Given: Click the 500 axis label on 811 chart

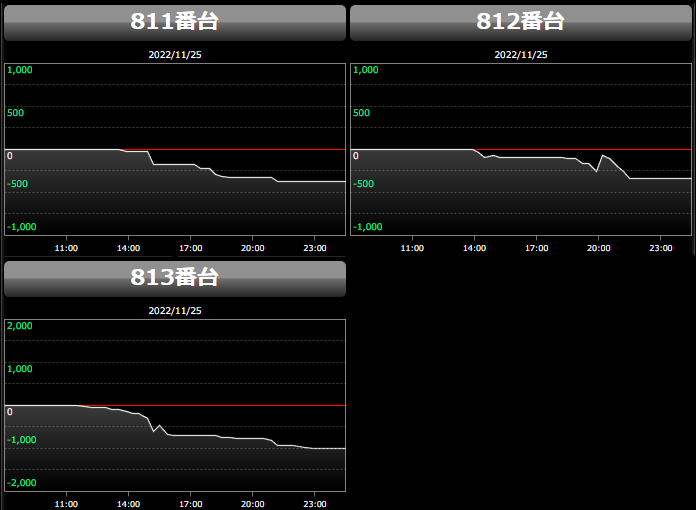Looking at the screenshot, I should pos(16,113).
